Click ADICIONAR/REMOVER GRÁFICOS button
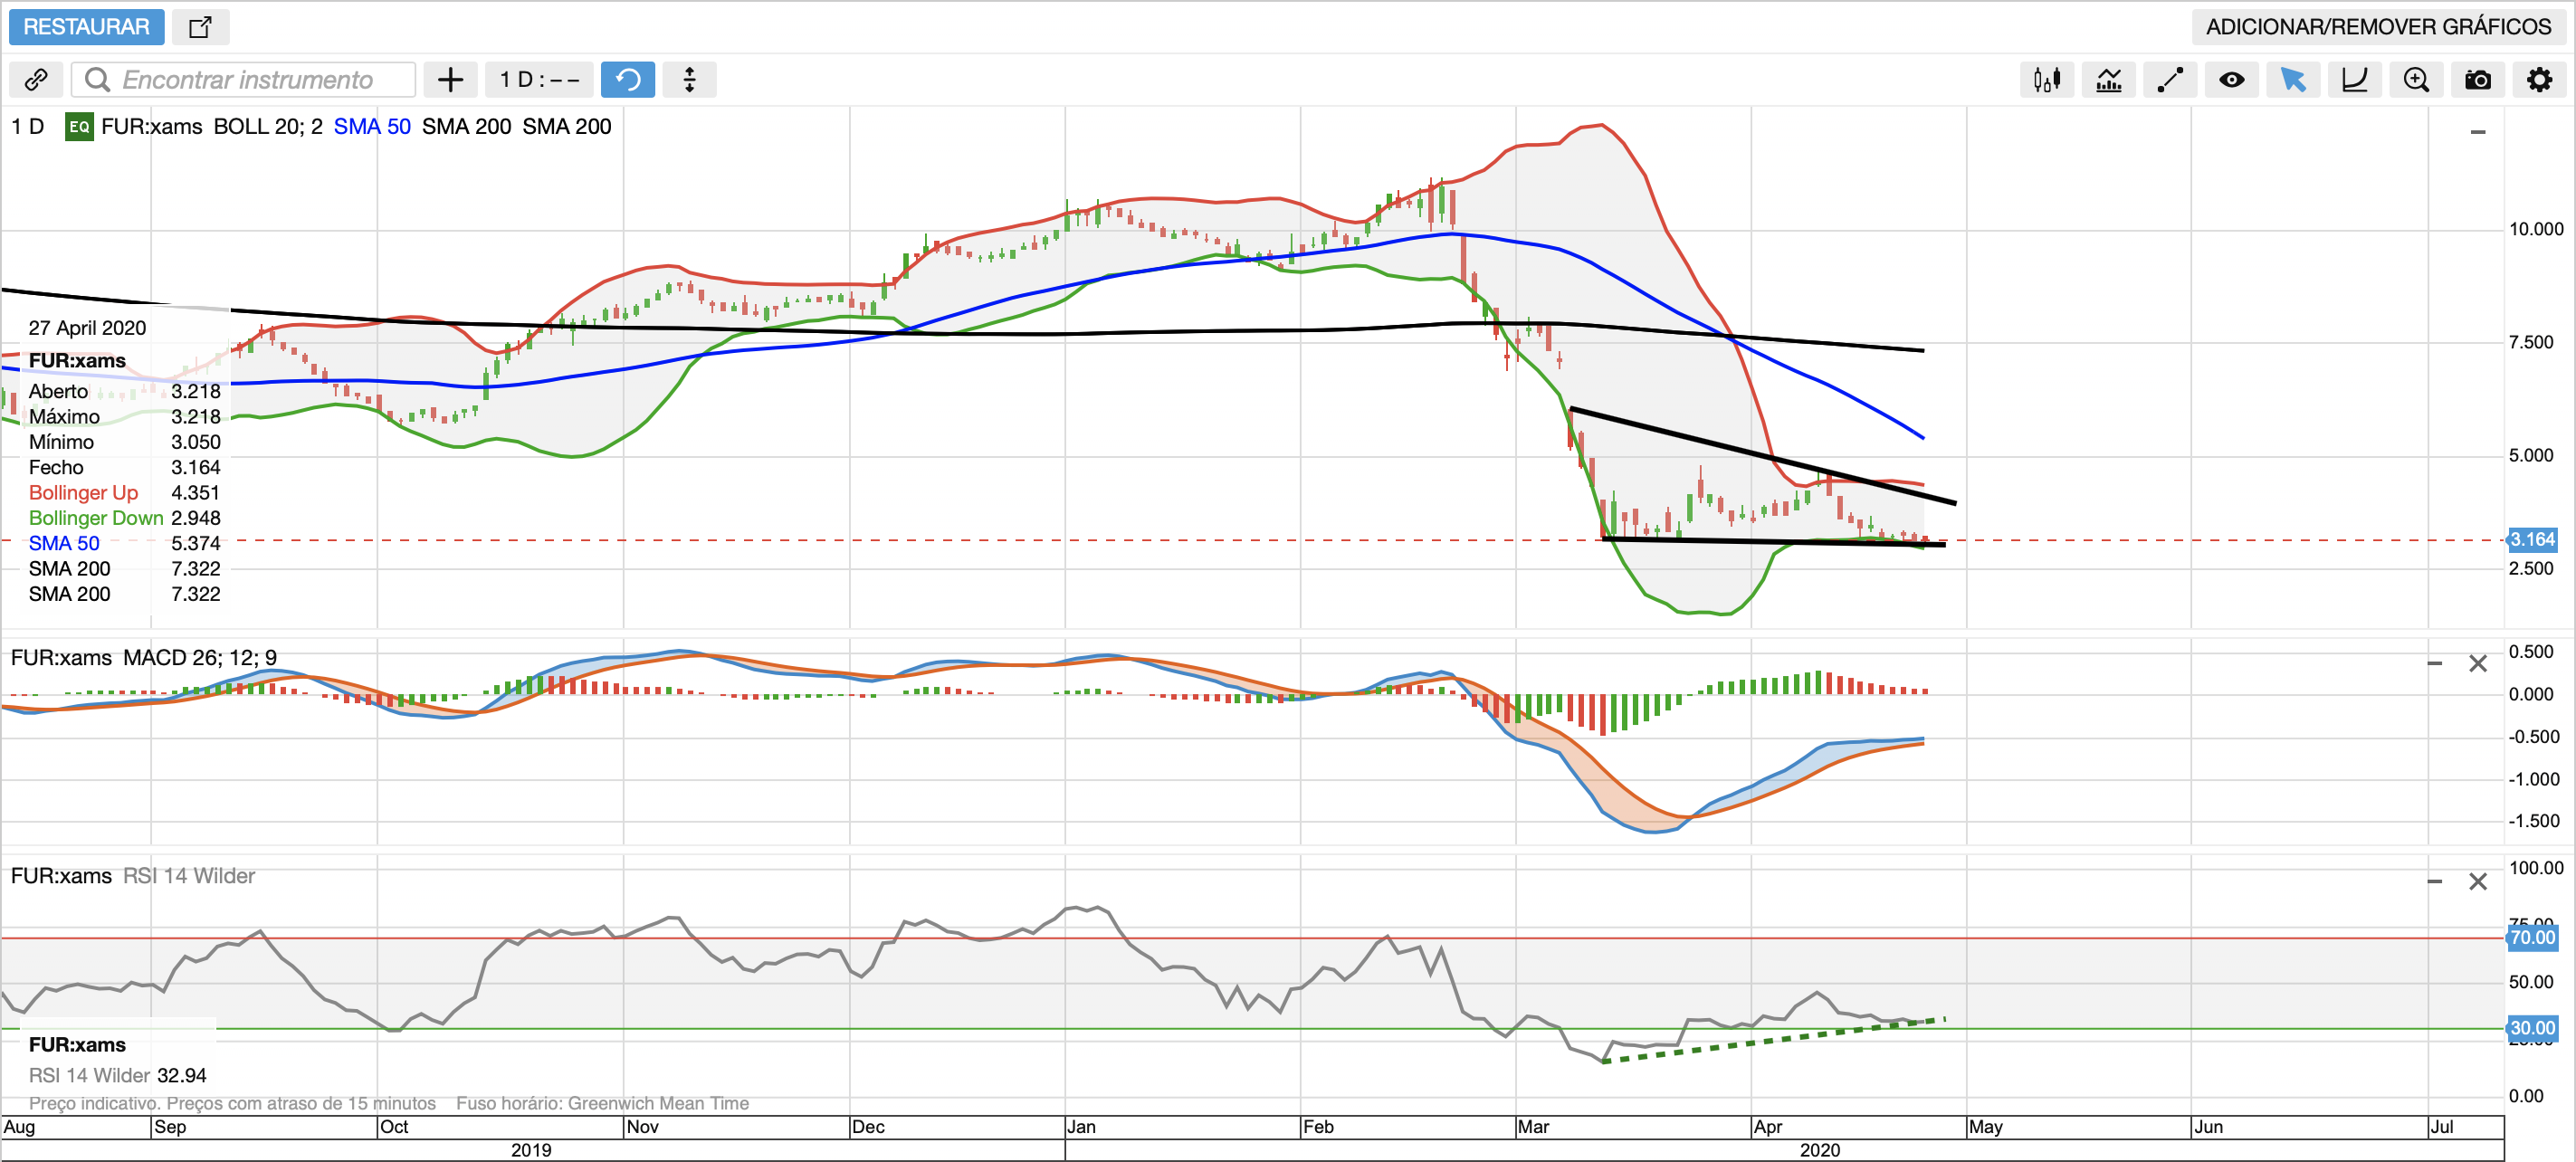The height and width of the screenshot is (1162, 2576). click(2378, 27)
